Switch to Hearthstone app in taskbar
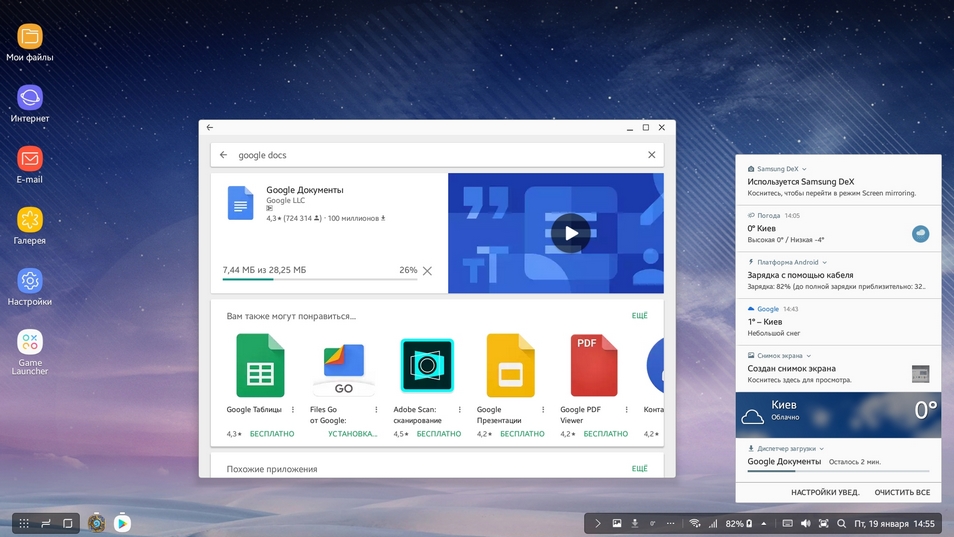Screen dimensions: 954x537 tap(96, 523)
